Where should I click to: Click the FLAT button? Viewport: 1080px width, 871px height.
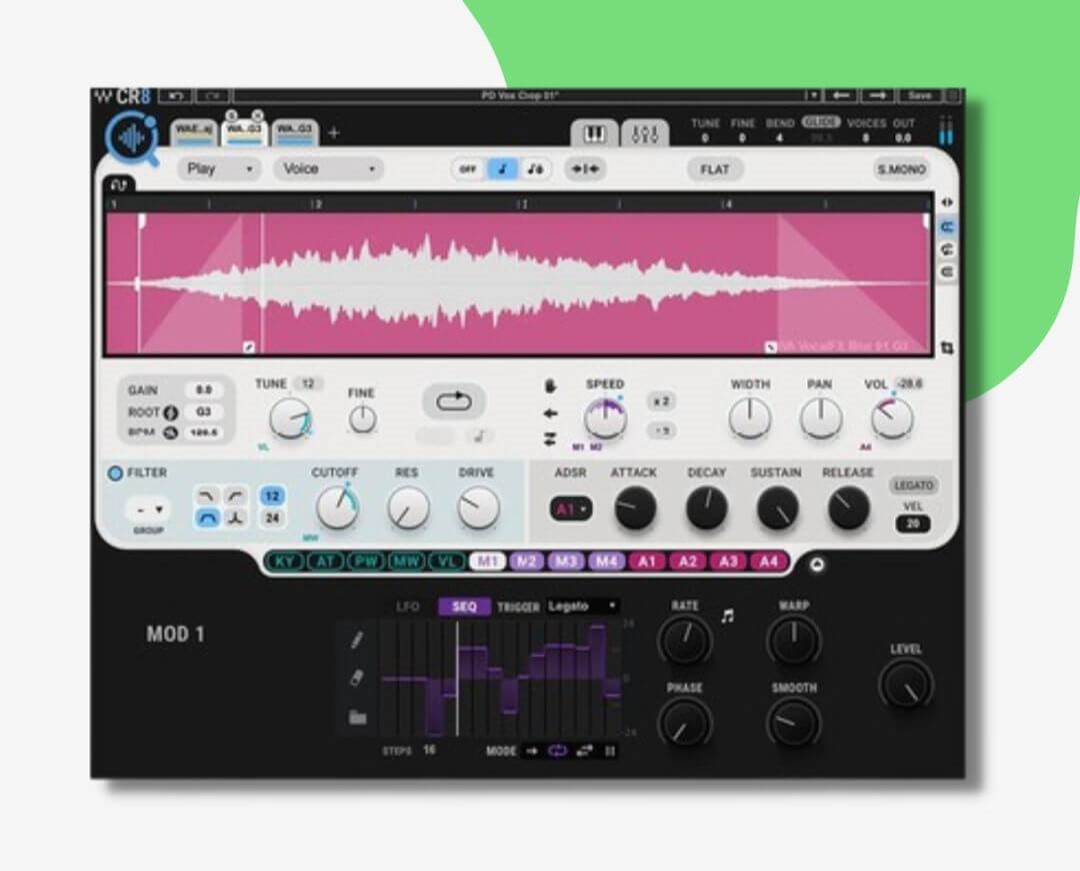tap(715, 169)
